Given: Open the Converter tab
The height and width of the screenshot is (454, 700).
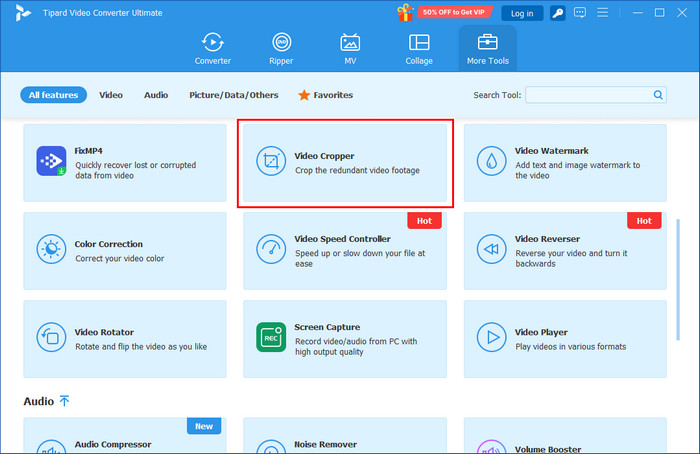Looking at the screenshot, I should click(212, 49).
